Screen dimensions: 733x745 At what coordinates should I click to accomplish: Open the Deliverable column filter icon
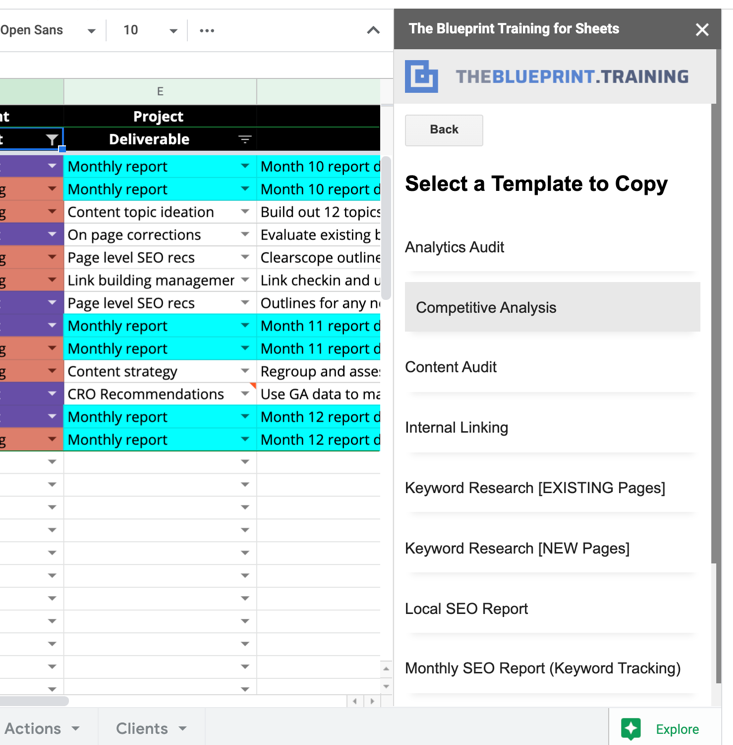click(x=245, y=139)
